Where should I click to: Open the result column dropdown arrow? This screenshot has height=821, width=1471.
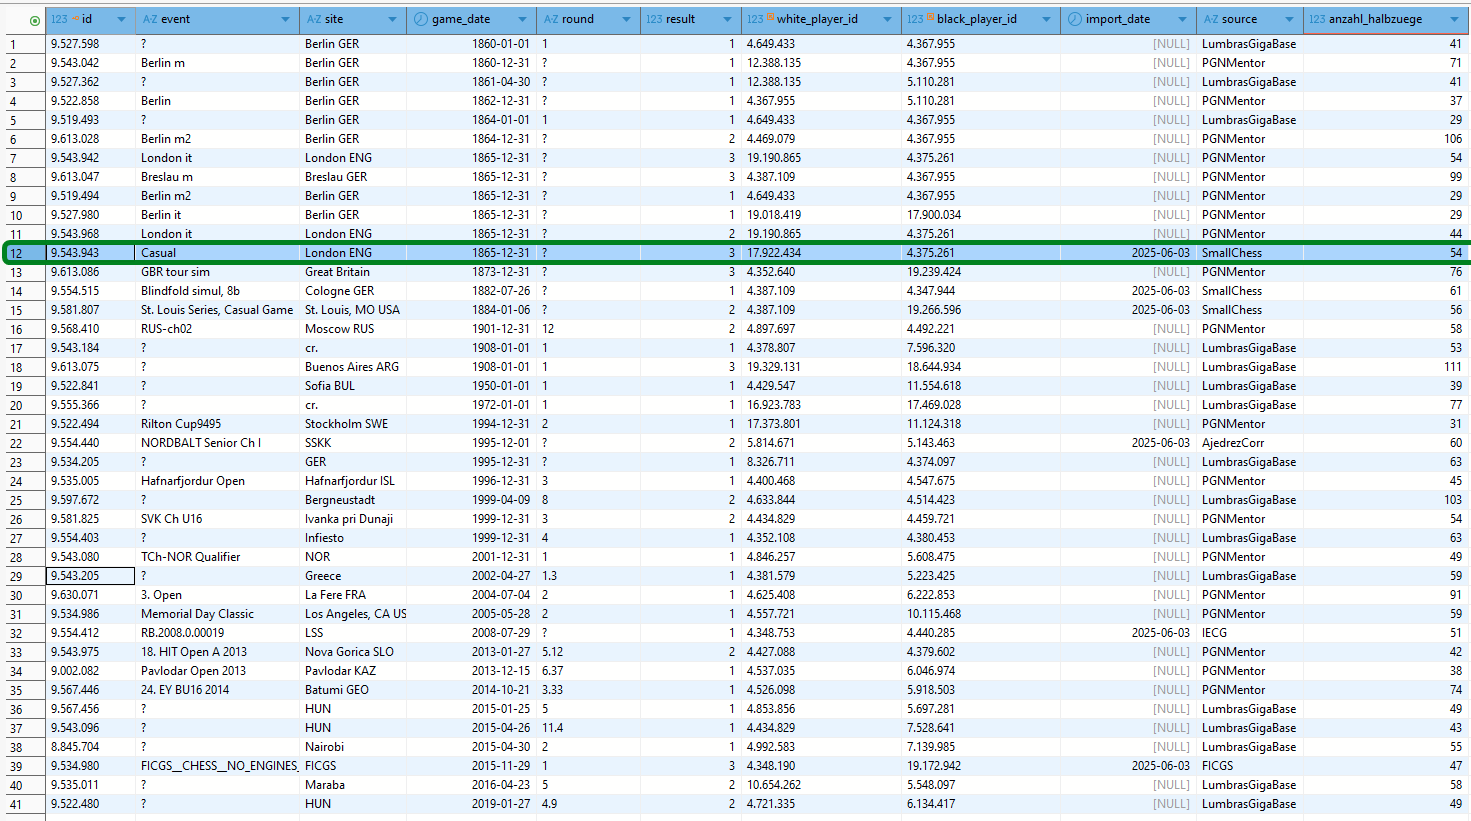pos(727,20)
